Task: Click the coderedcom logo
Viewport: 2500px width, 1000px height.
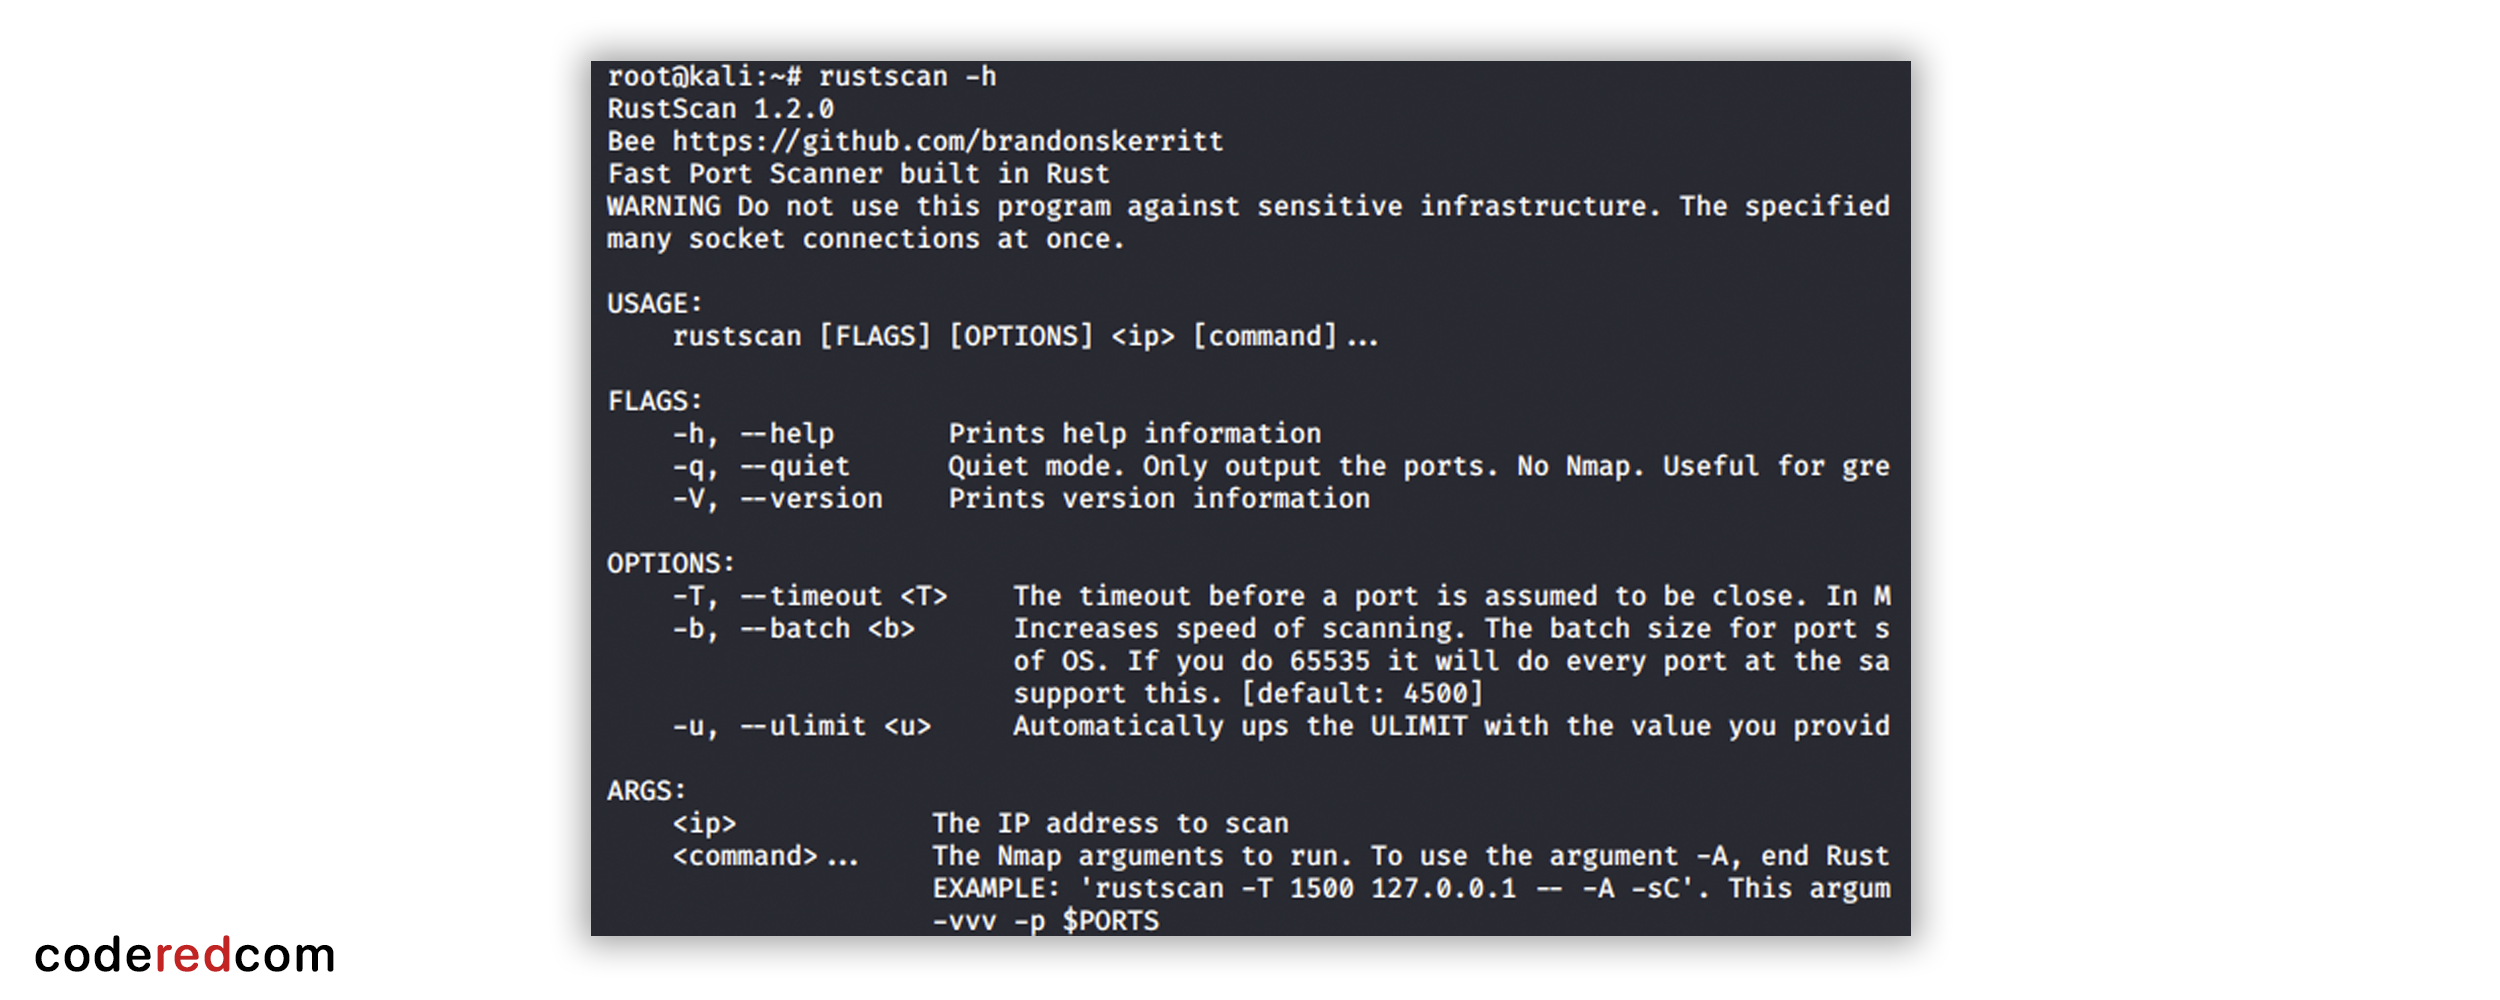Action: (185, 955)
